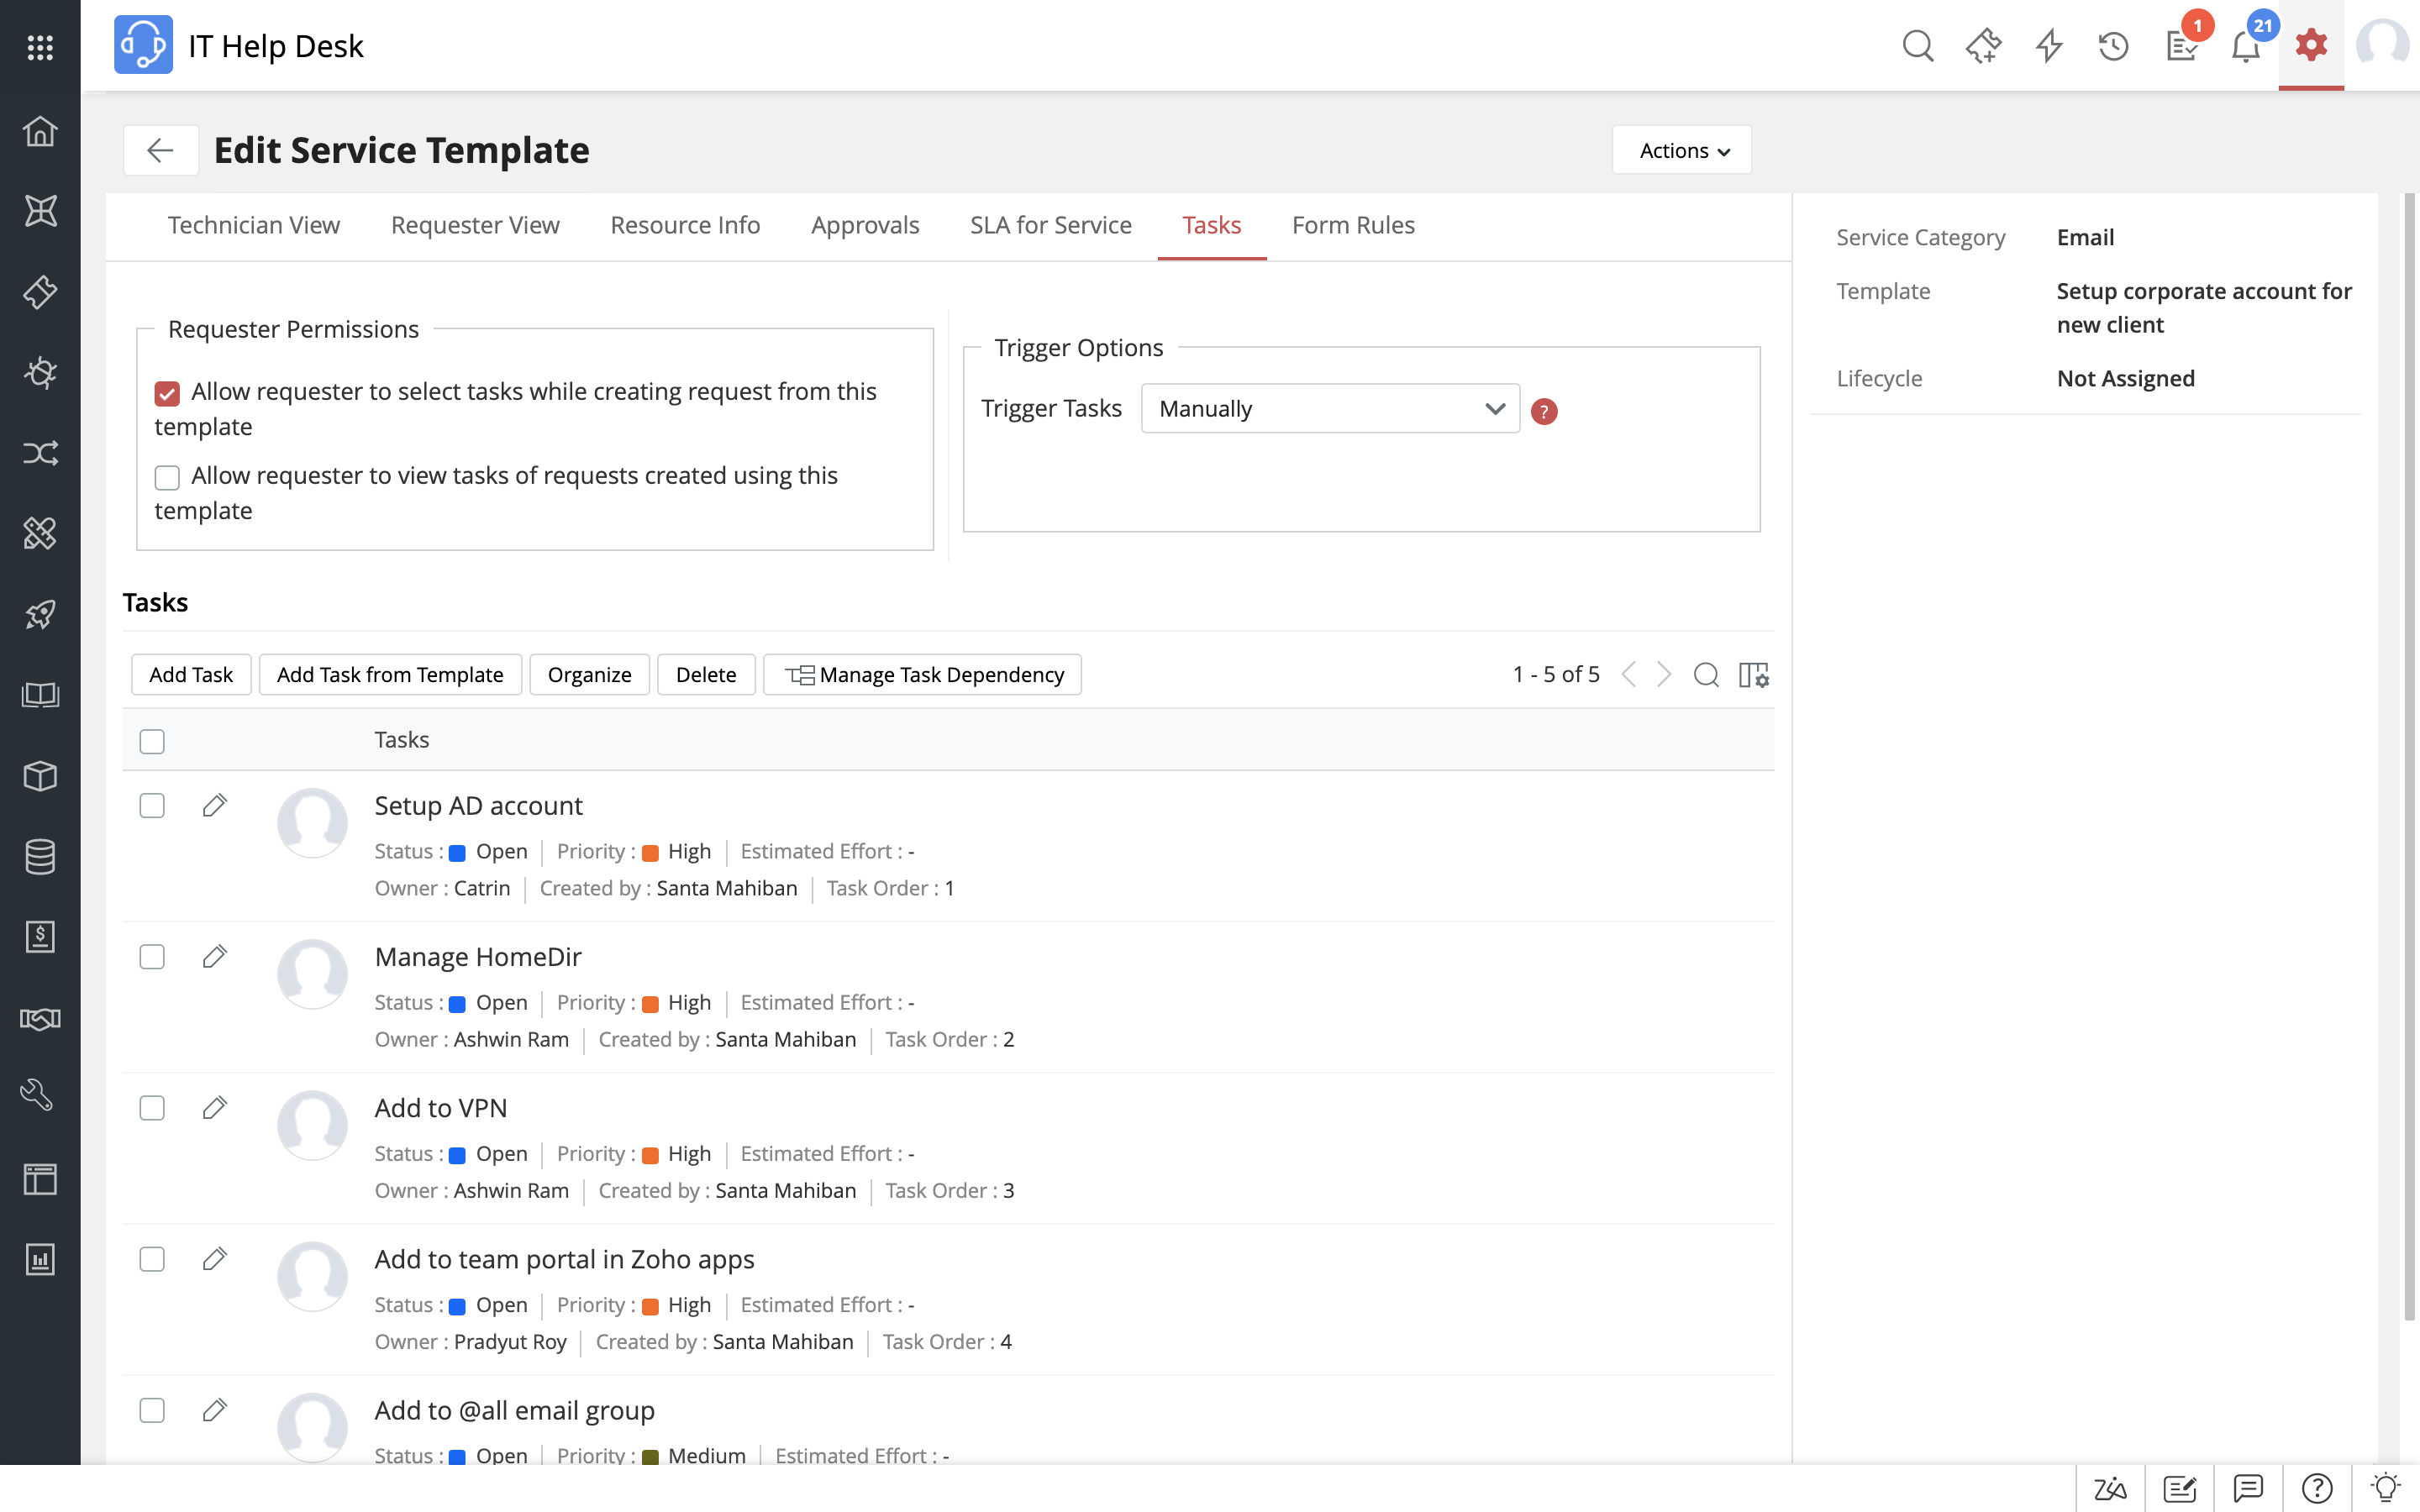Uncheck allow requester to select tasks
Viewport: 2420px width, 1512px height.
[167, 393]
